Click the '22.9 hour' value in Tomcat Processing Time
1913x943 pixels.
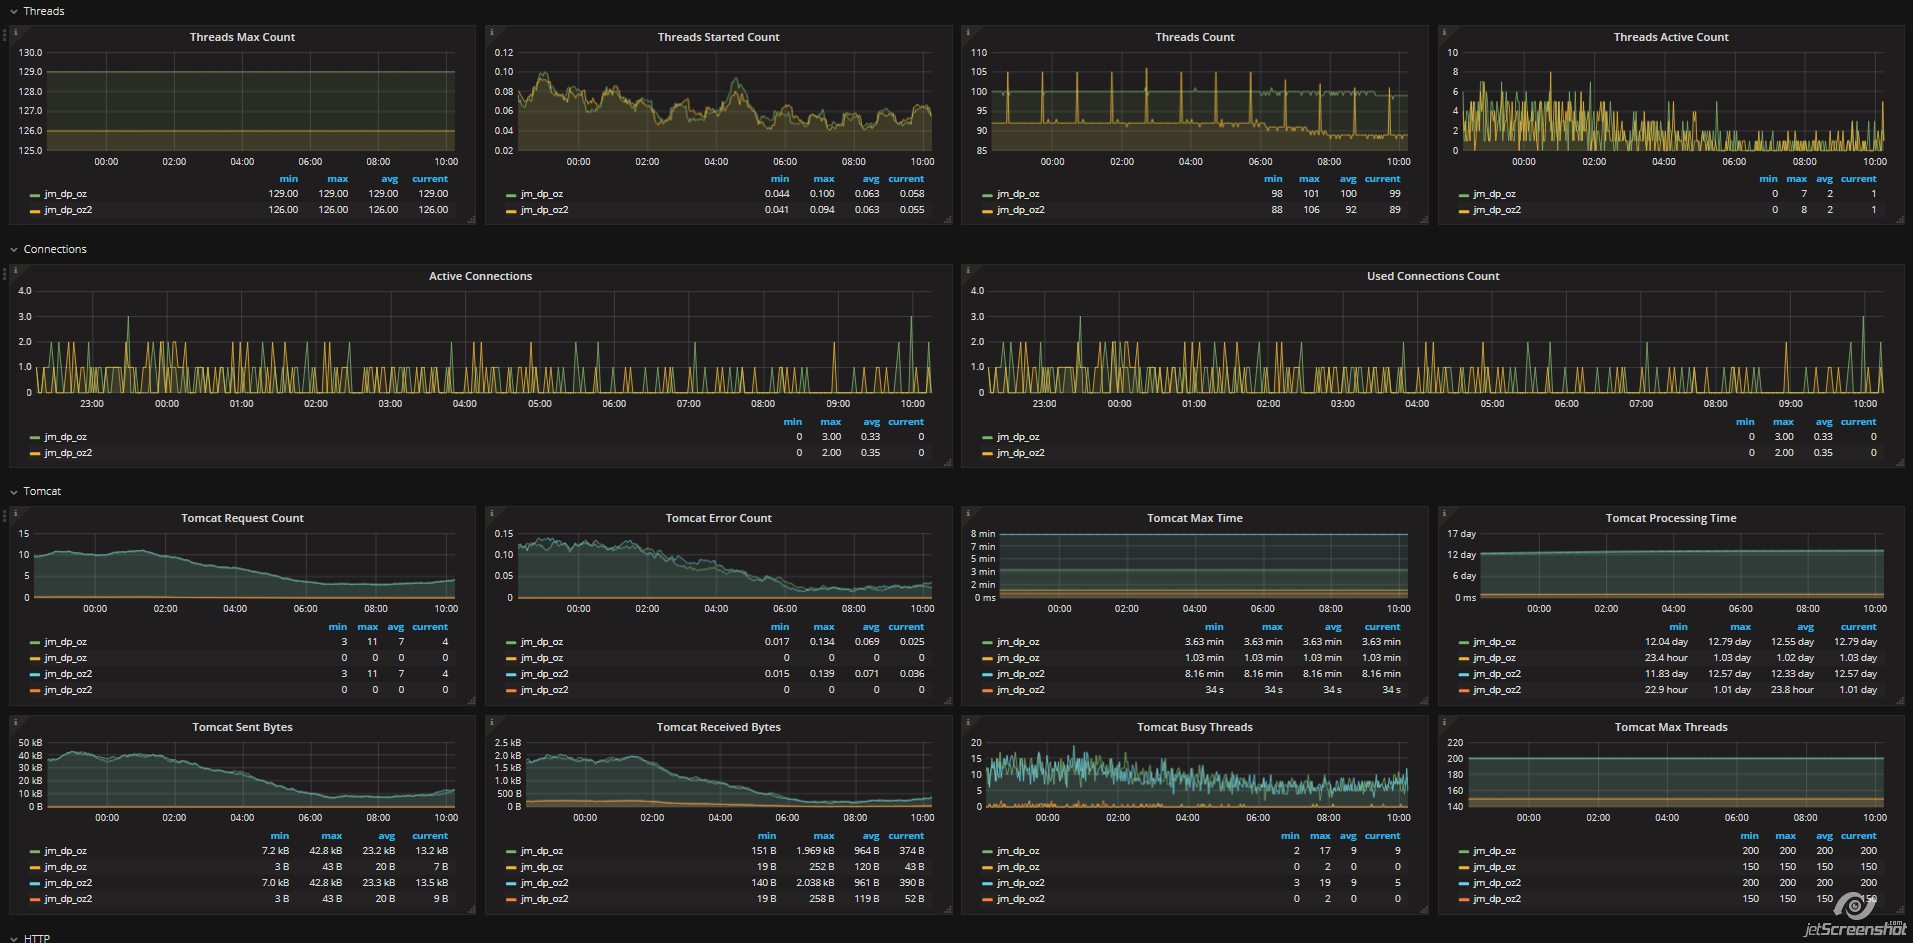(x=1666, y=690)
